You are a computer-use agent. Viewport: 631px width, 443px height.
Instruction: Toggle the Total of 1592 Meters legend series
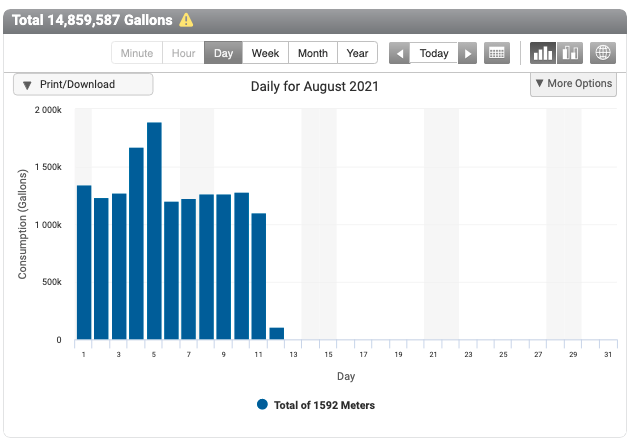315,405
